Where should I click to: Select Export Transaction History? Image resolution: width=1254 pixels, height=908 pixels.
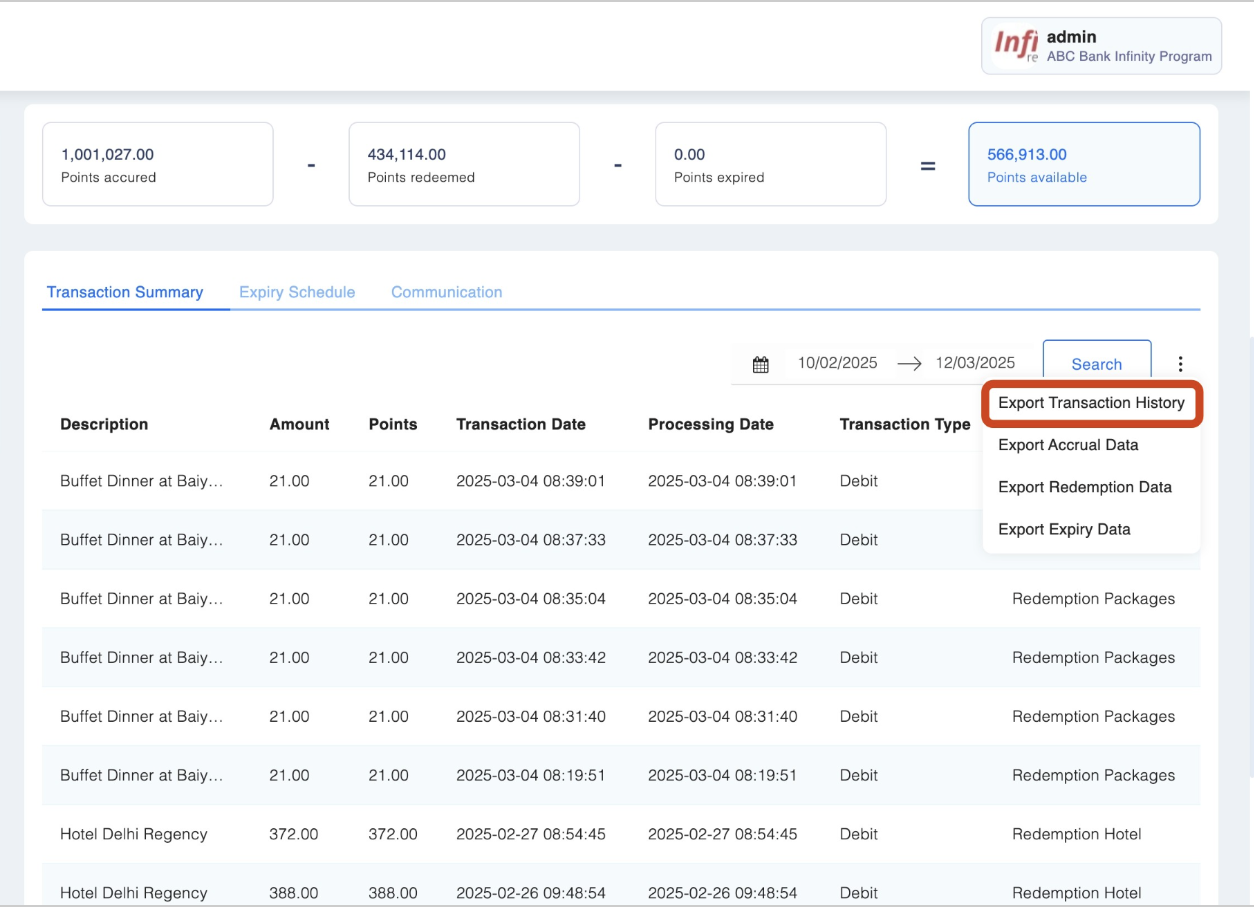pos(1091,403)
